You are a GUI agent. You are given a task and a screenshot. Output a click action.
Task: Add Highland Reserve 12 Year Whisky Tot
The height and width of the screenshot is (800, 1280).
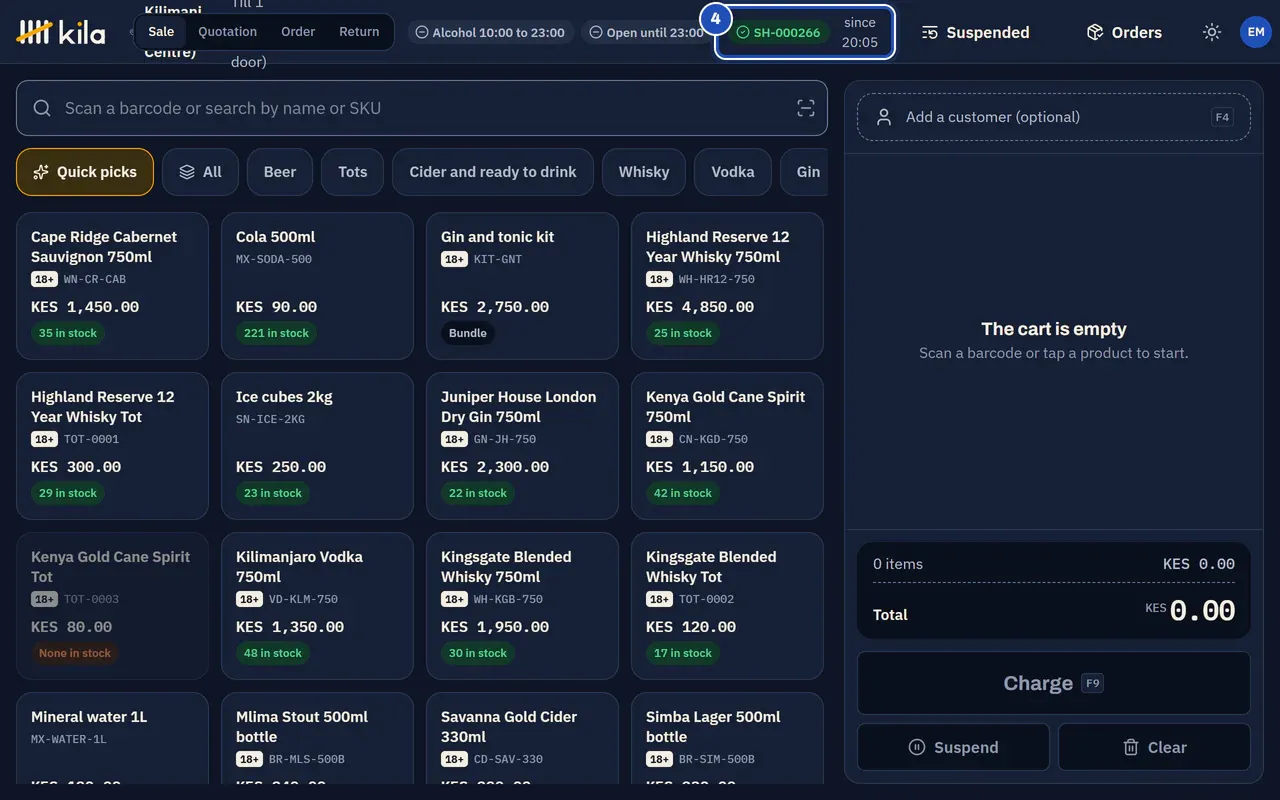click(x=112, y=446)
